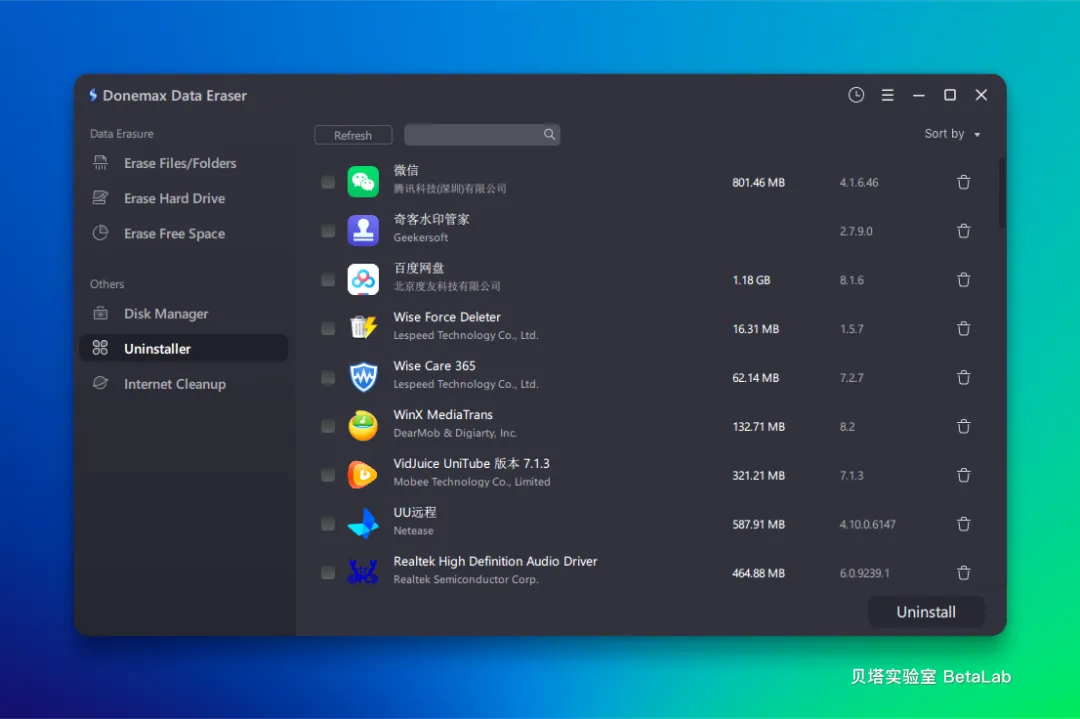Screen dimensions: 1080x719
Task: Click the WinX MediaTrans app icon
Action: tap(363, 426)
